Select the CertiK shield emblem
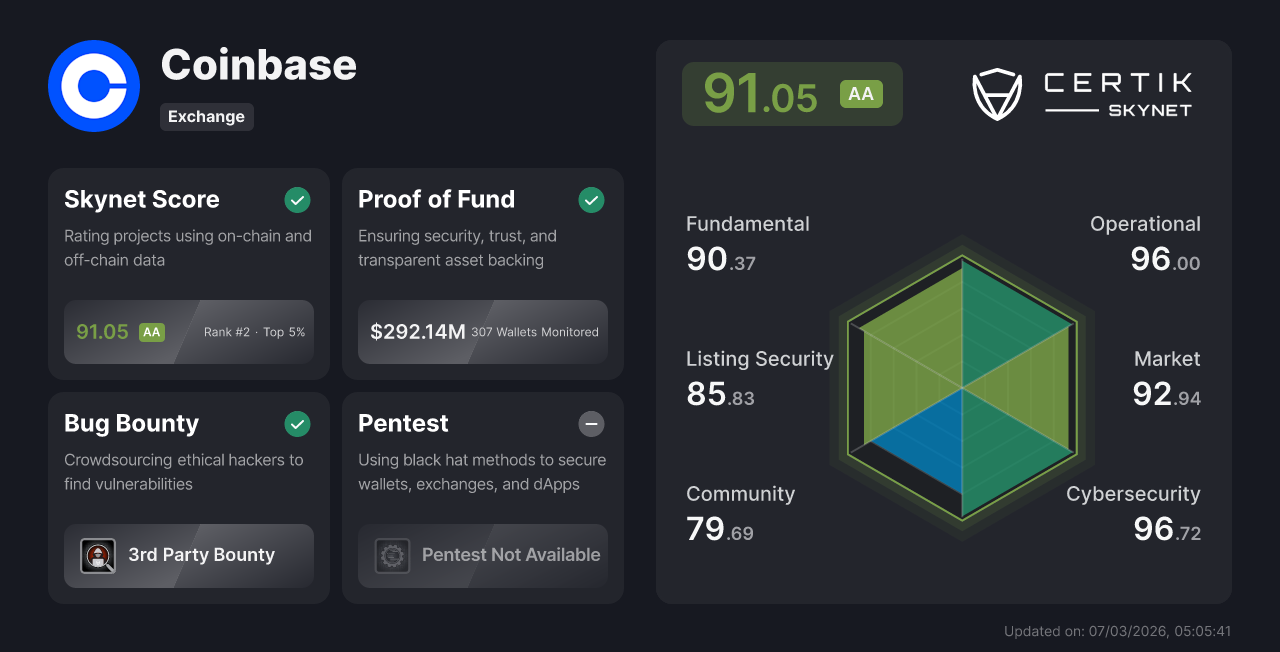The width and height of the screenshot is (1280, 652). click(997, 94)
